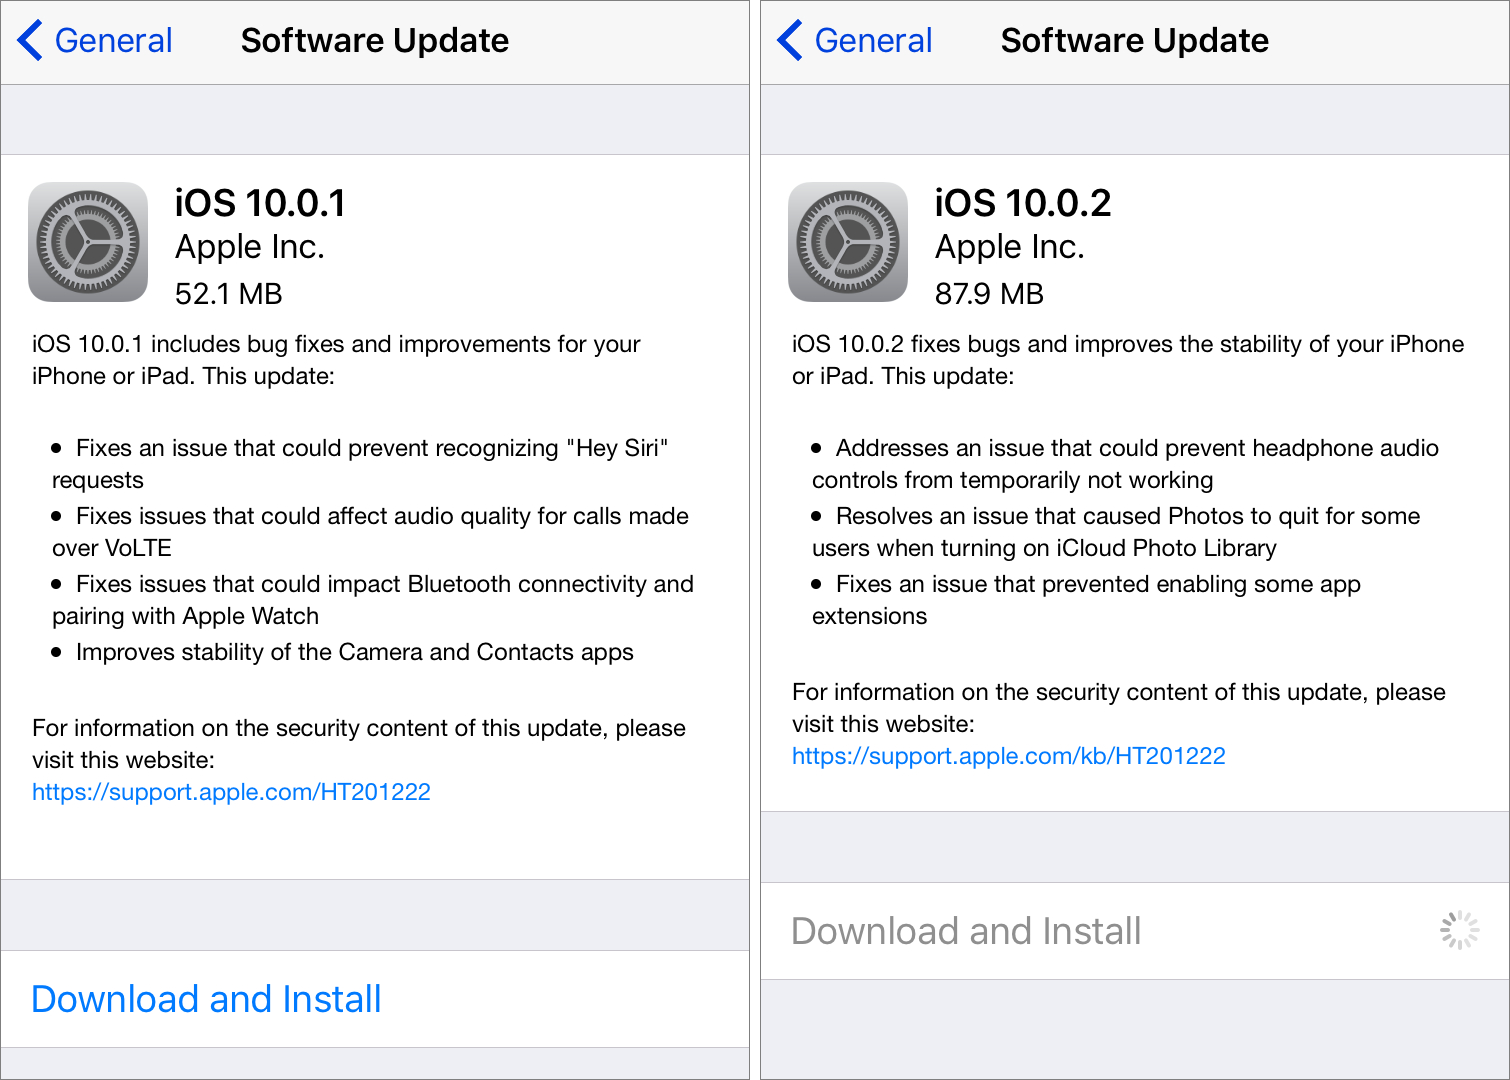Click the gear icon for iOS 10.0.1

click(88, 242)
